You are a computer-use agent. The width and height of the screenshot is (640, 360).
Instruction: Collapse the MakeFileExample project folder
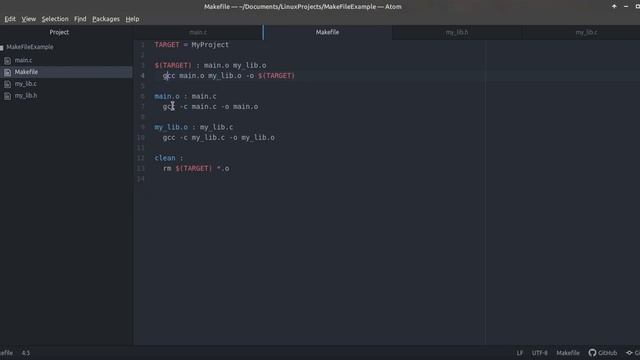pos(30,47)
